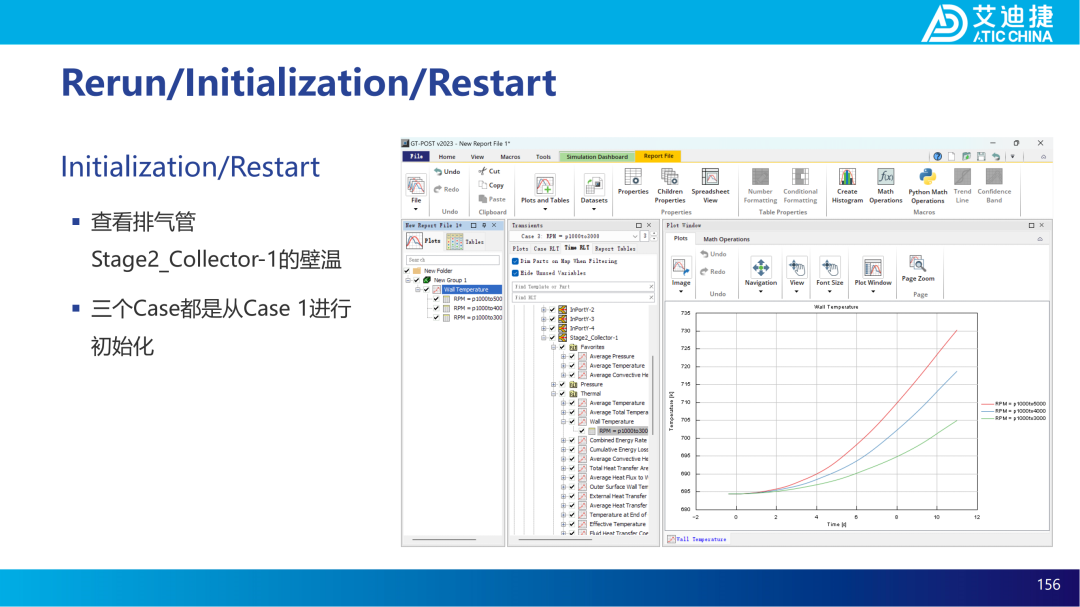Switch to the Macros ribbon tab
The image size is (1080, 607).
click(x=510, y=157)
